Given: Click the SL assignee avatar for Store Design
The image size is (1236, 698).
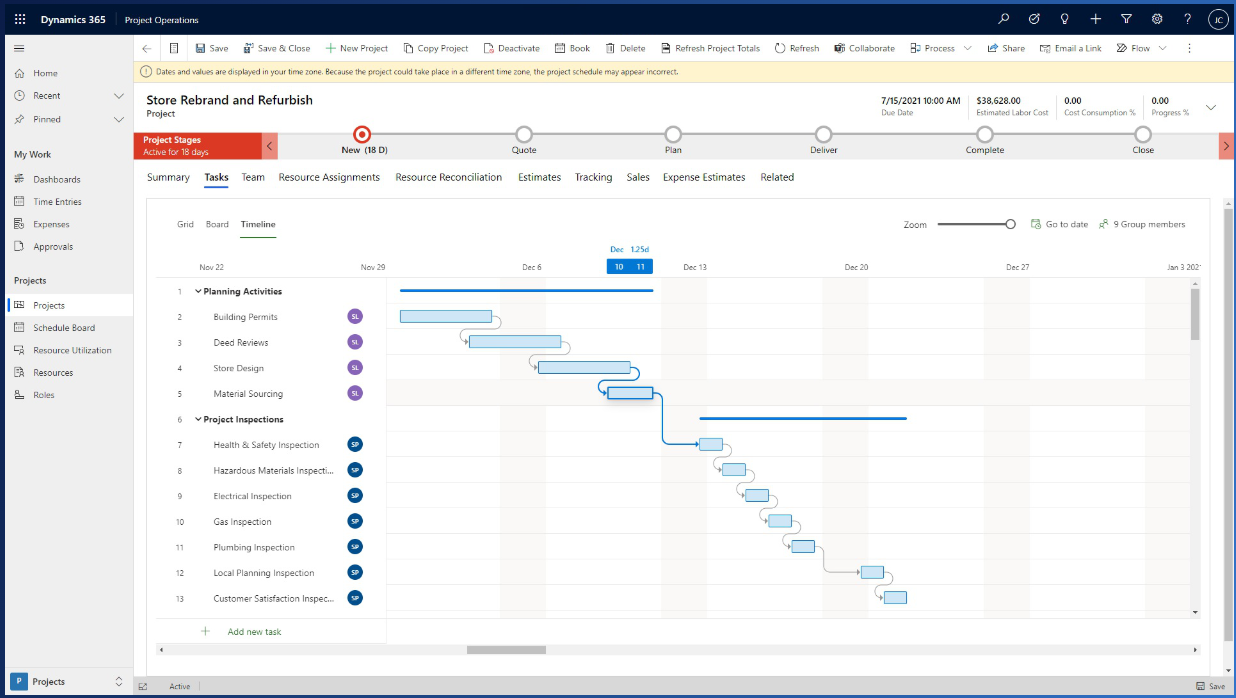Looking at the screenshot, I should (x=355, y=368).
